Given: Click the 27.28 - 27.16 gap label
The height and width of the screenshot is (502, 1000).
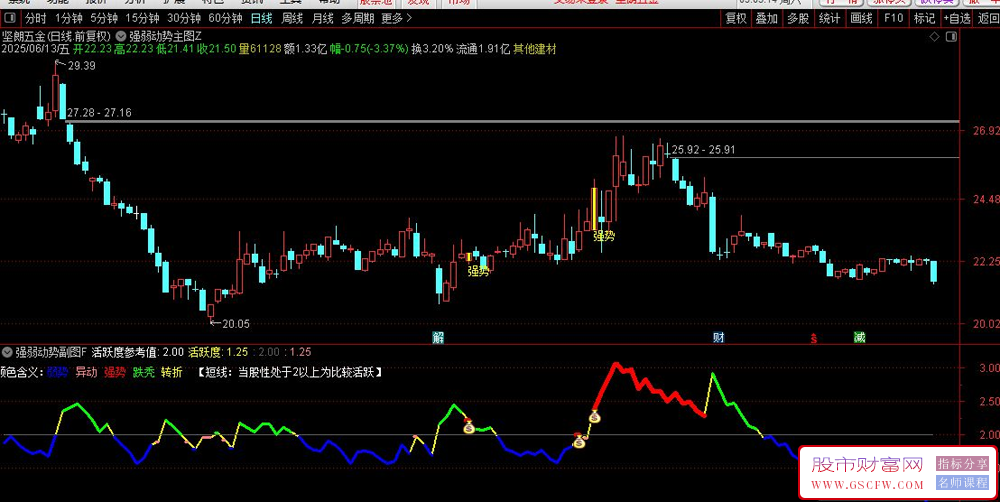Looking at the screenshot, I should click(99, 113).
